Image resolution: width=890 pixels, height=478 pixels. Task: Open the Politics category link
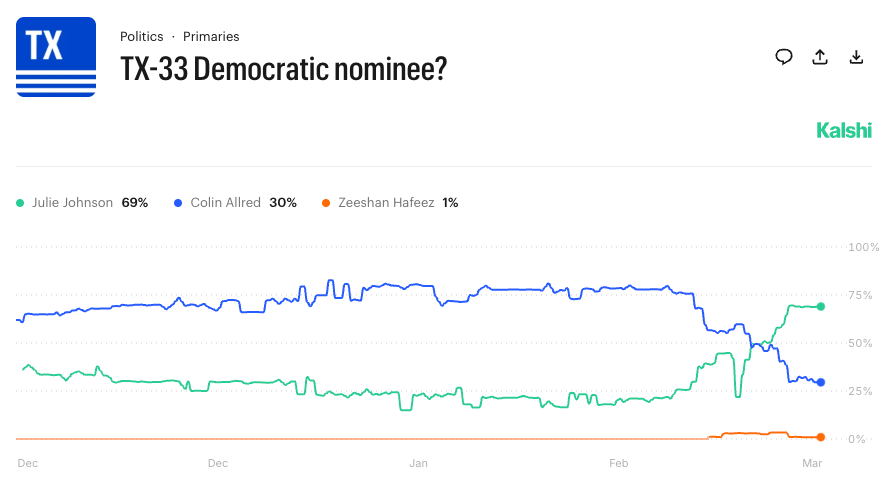pyautogui.click(x=142, y=37)
